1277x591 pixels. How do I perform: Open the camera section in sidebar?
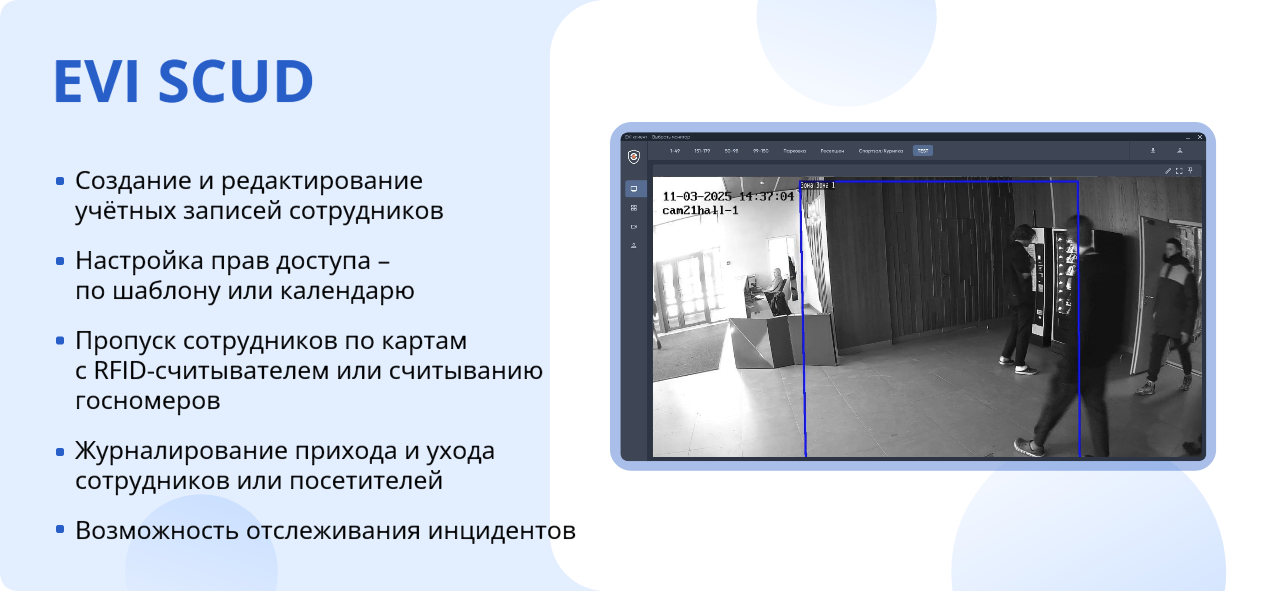[x=634, y=227]
